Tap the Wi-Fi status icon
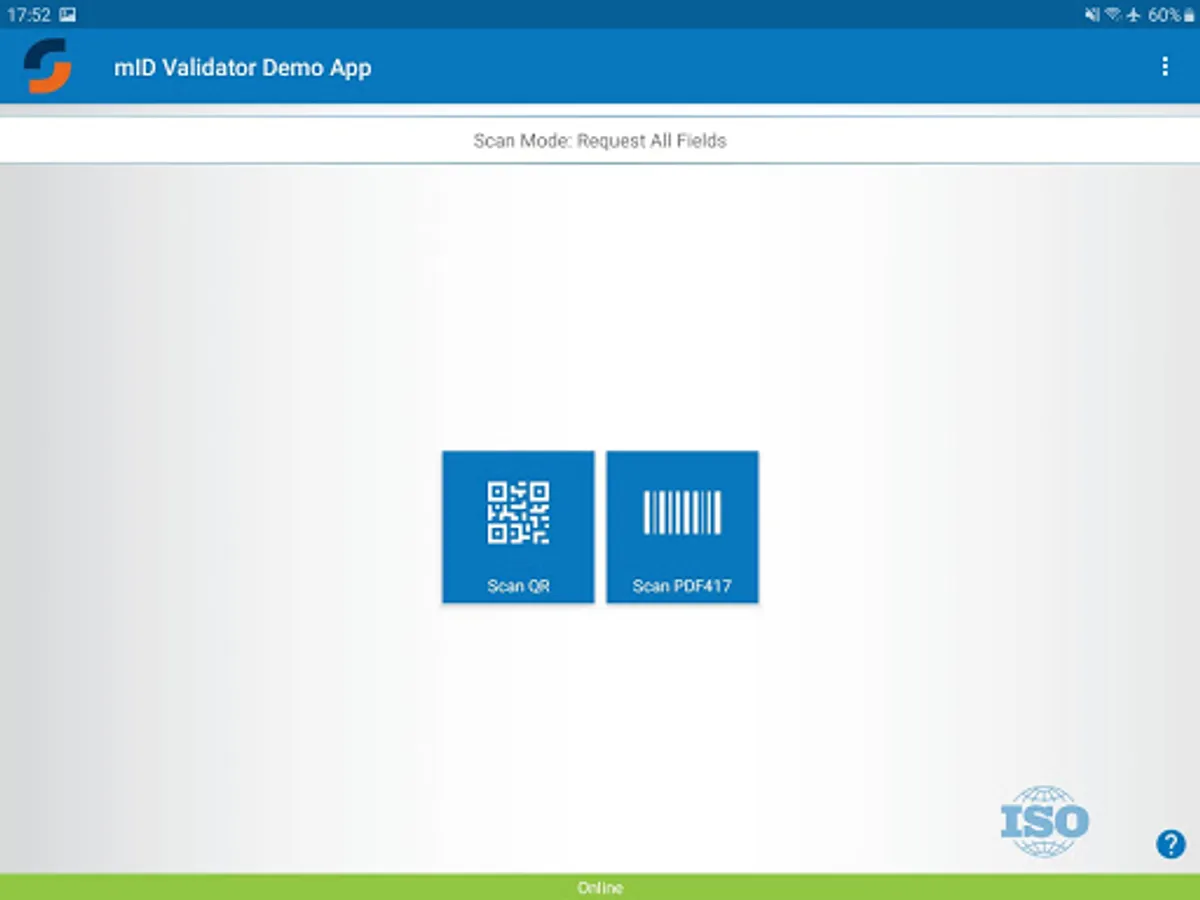This screenshot has width=1200, height=900. pos(1113,15)
